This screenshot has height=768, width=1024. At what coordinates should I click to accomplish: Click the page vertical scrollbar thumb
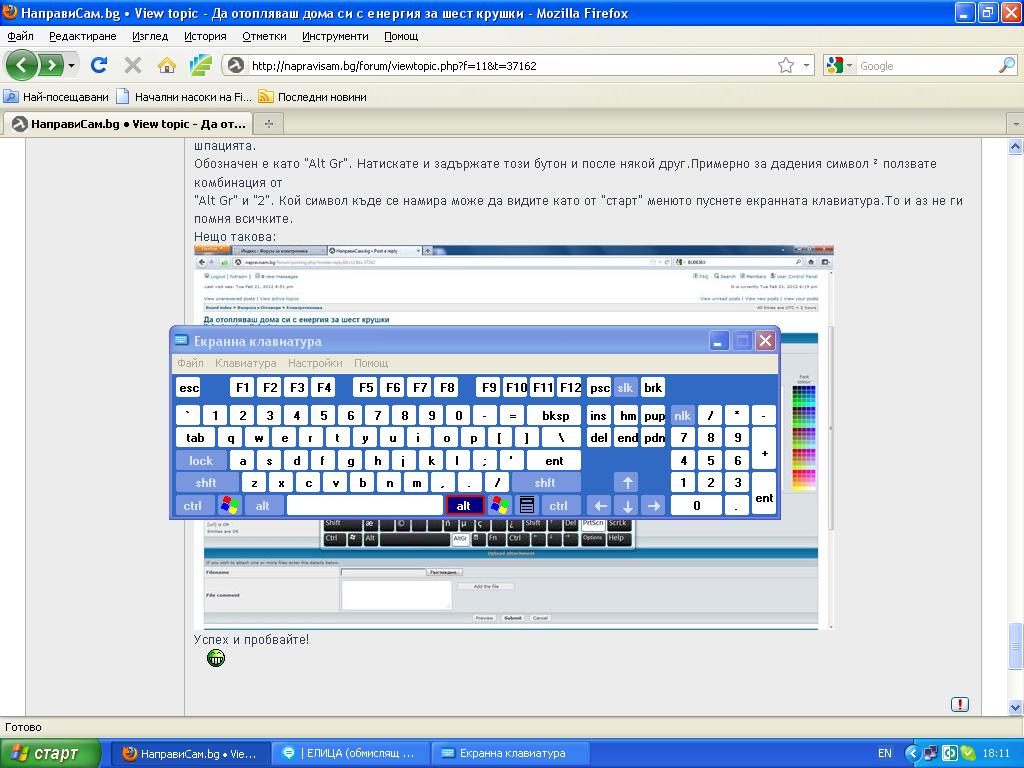coord(1016,646)
